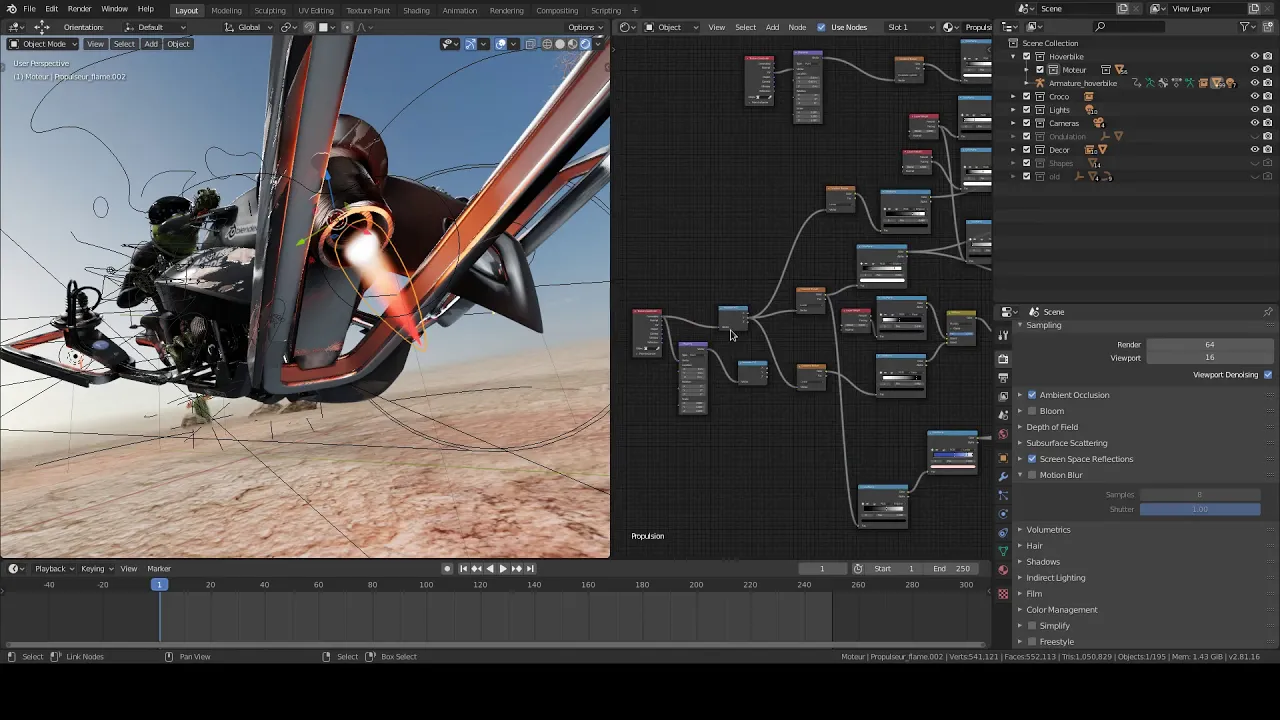Viewport: 1280px width, 720px height.
Task: Open the Object properties orange square tab
Action: 1003,458
